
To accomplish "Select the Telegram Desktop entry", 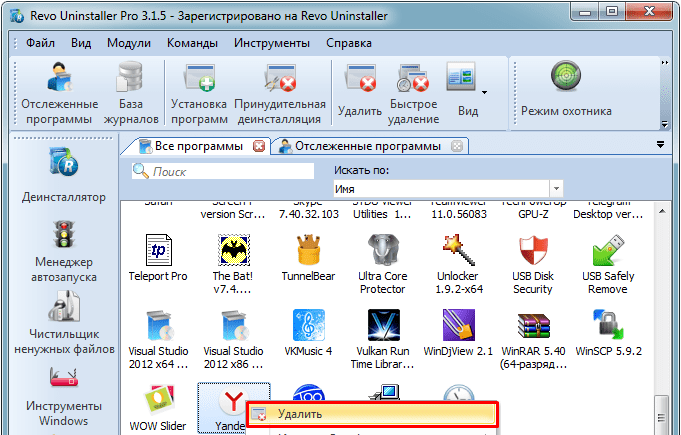I will [608, 210].
